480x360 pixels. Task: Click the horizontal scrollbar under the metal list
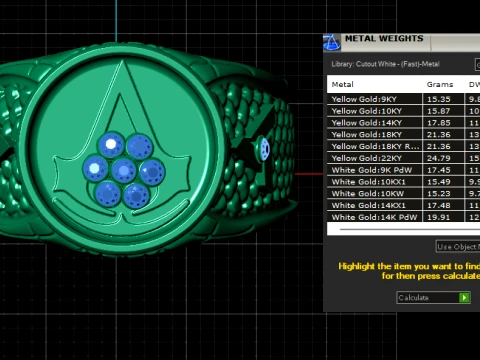pyautogui.click(x=410, y=229)
